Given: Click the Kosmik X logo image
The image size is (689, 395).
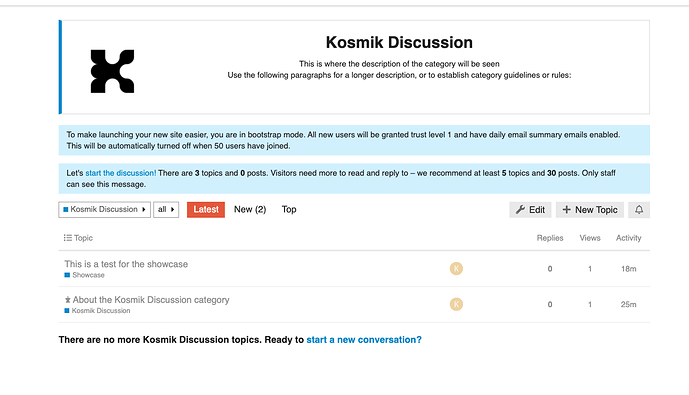Looking at the screenshot, I should coord(112,71).
